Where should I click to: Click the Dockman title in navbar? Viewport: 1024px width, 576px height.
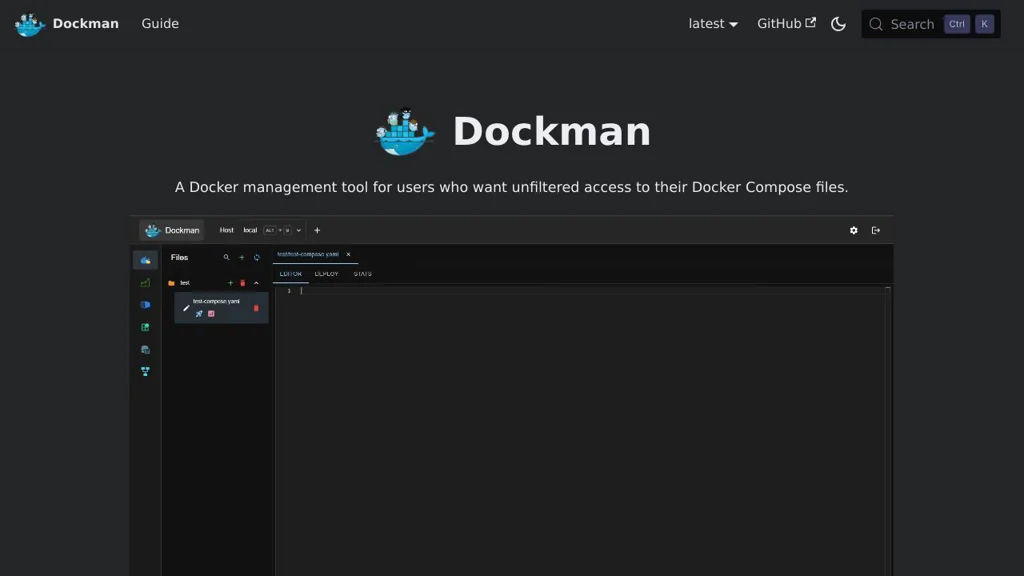click(x=86, y=24)
